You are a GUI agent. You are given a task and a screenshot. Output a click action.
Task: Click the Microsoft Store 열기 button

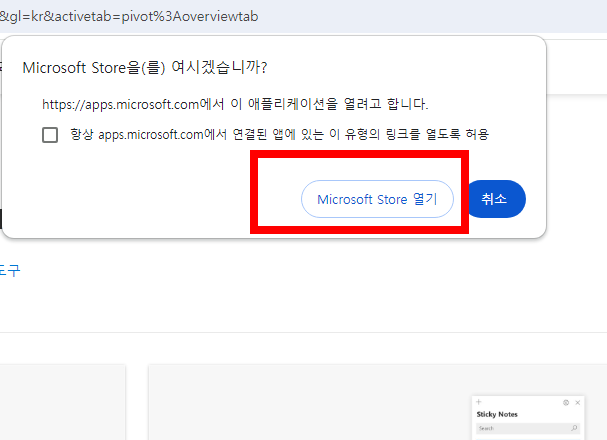(x=377, y=199)
